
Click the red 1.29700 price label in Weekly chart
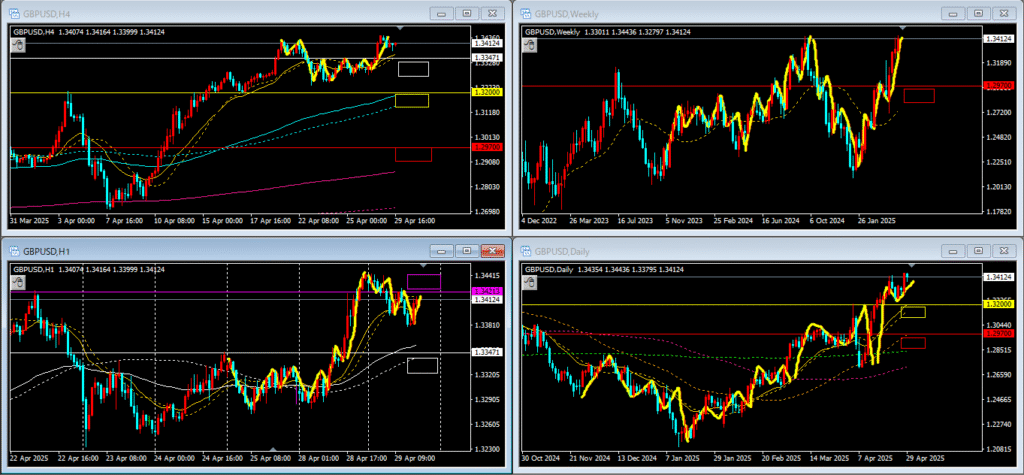pos(998,86)
